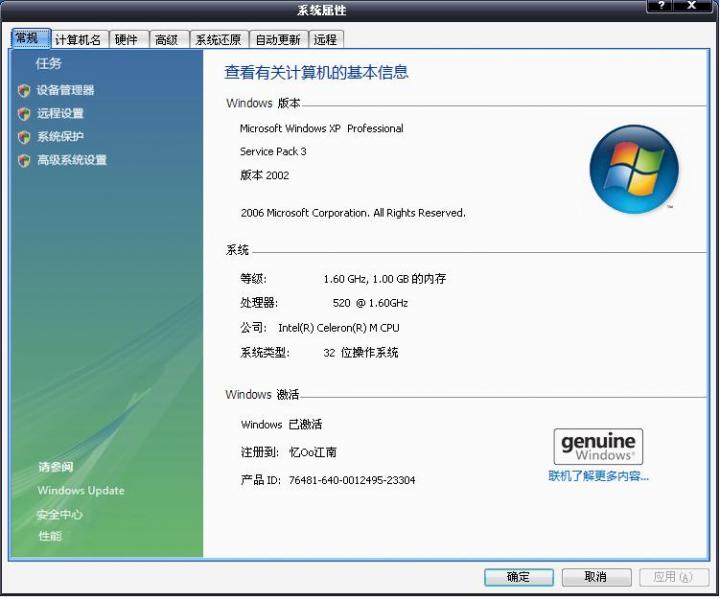Open the 高级 tab
This screenshot has width=720, height=600.
(169, 40)
